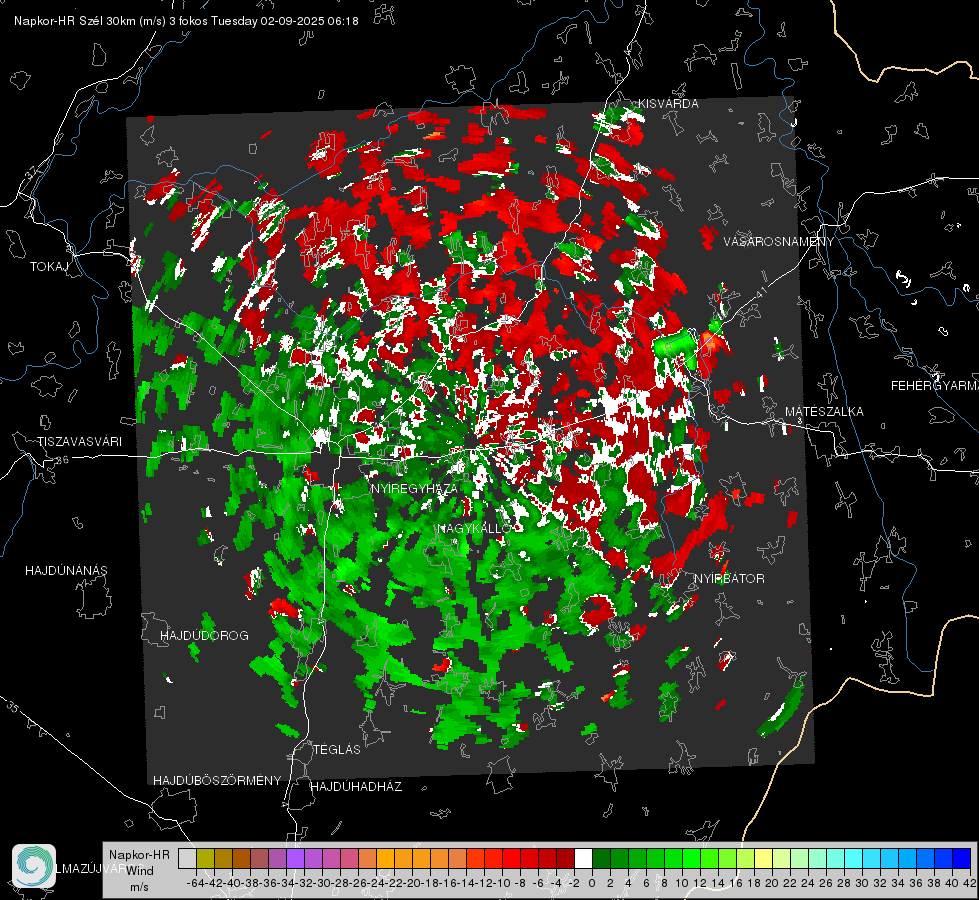Select the light grey first legend swatch
Viewport: 979px width, 900px height.
point(187,858)
